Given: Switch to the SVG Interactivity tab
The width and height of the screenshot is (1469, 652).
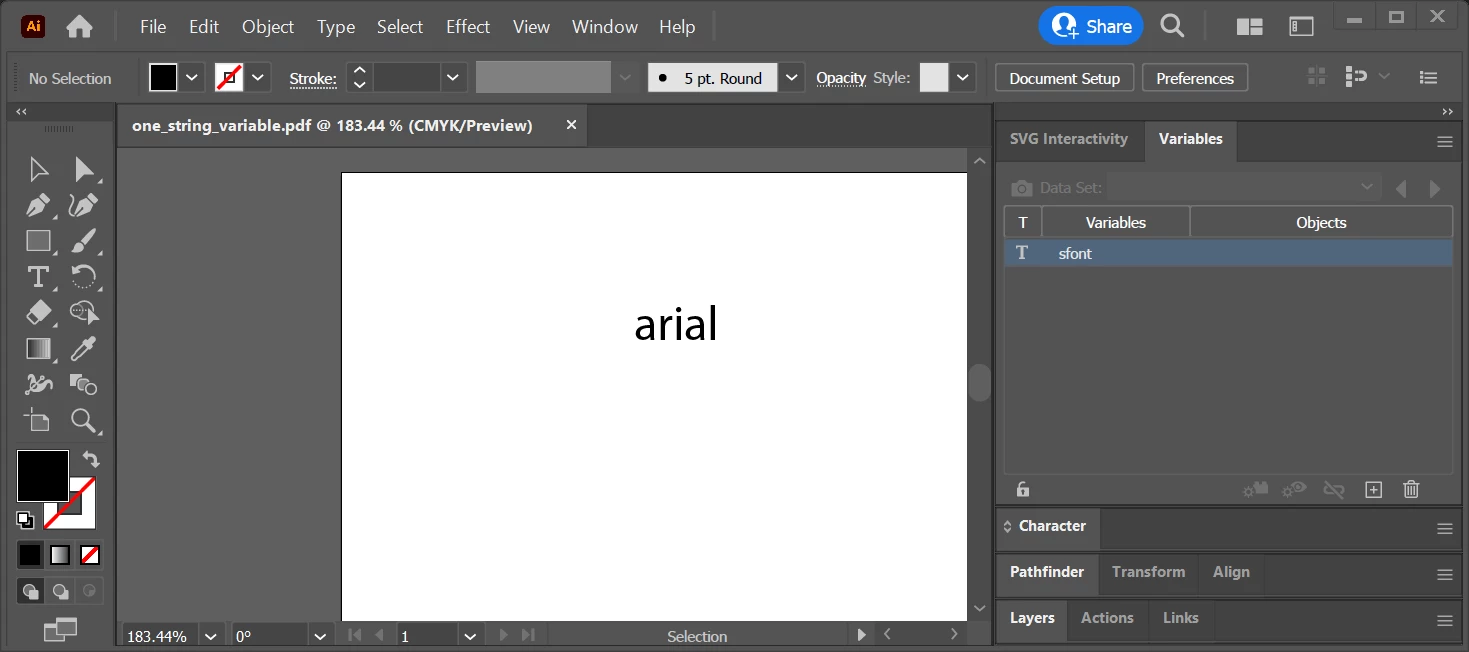Looking at the screenshot, I should (1068, 139).
